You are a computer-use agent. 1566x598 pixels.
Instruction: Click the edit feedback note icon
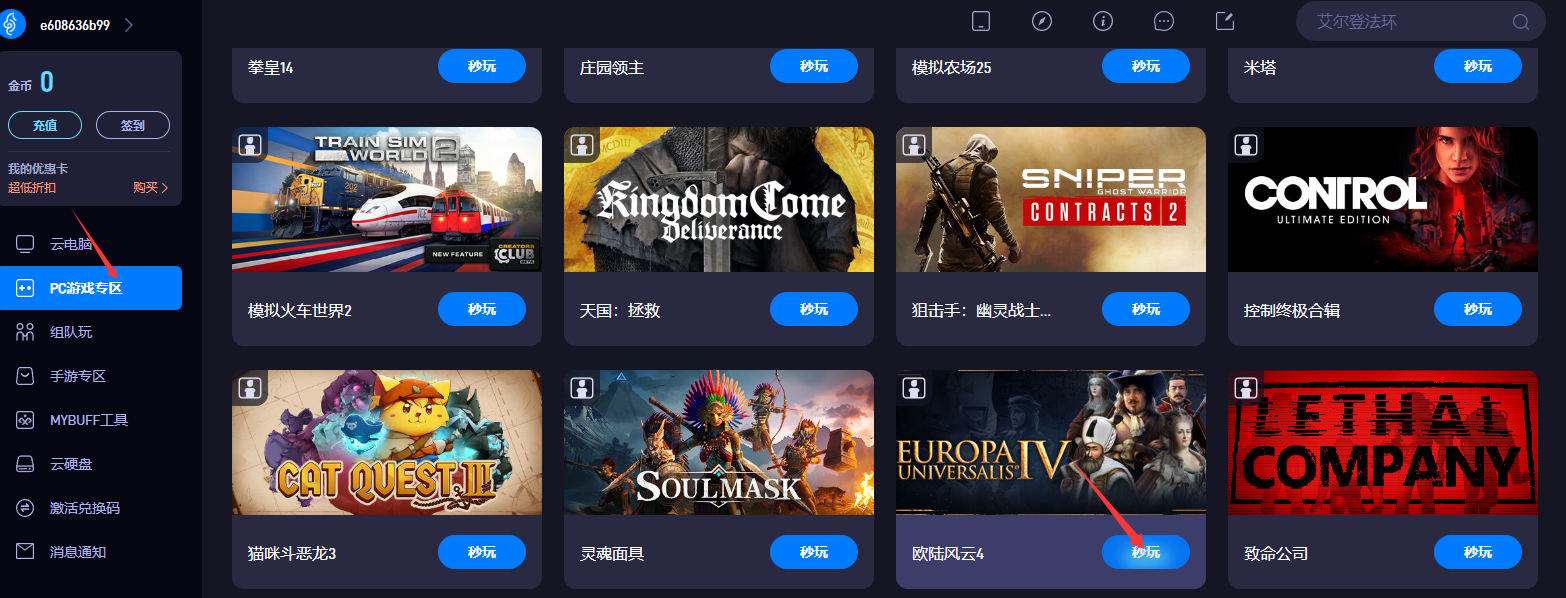coord(1224,21)
